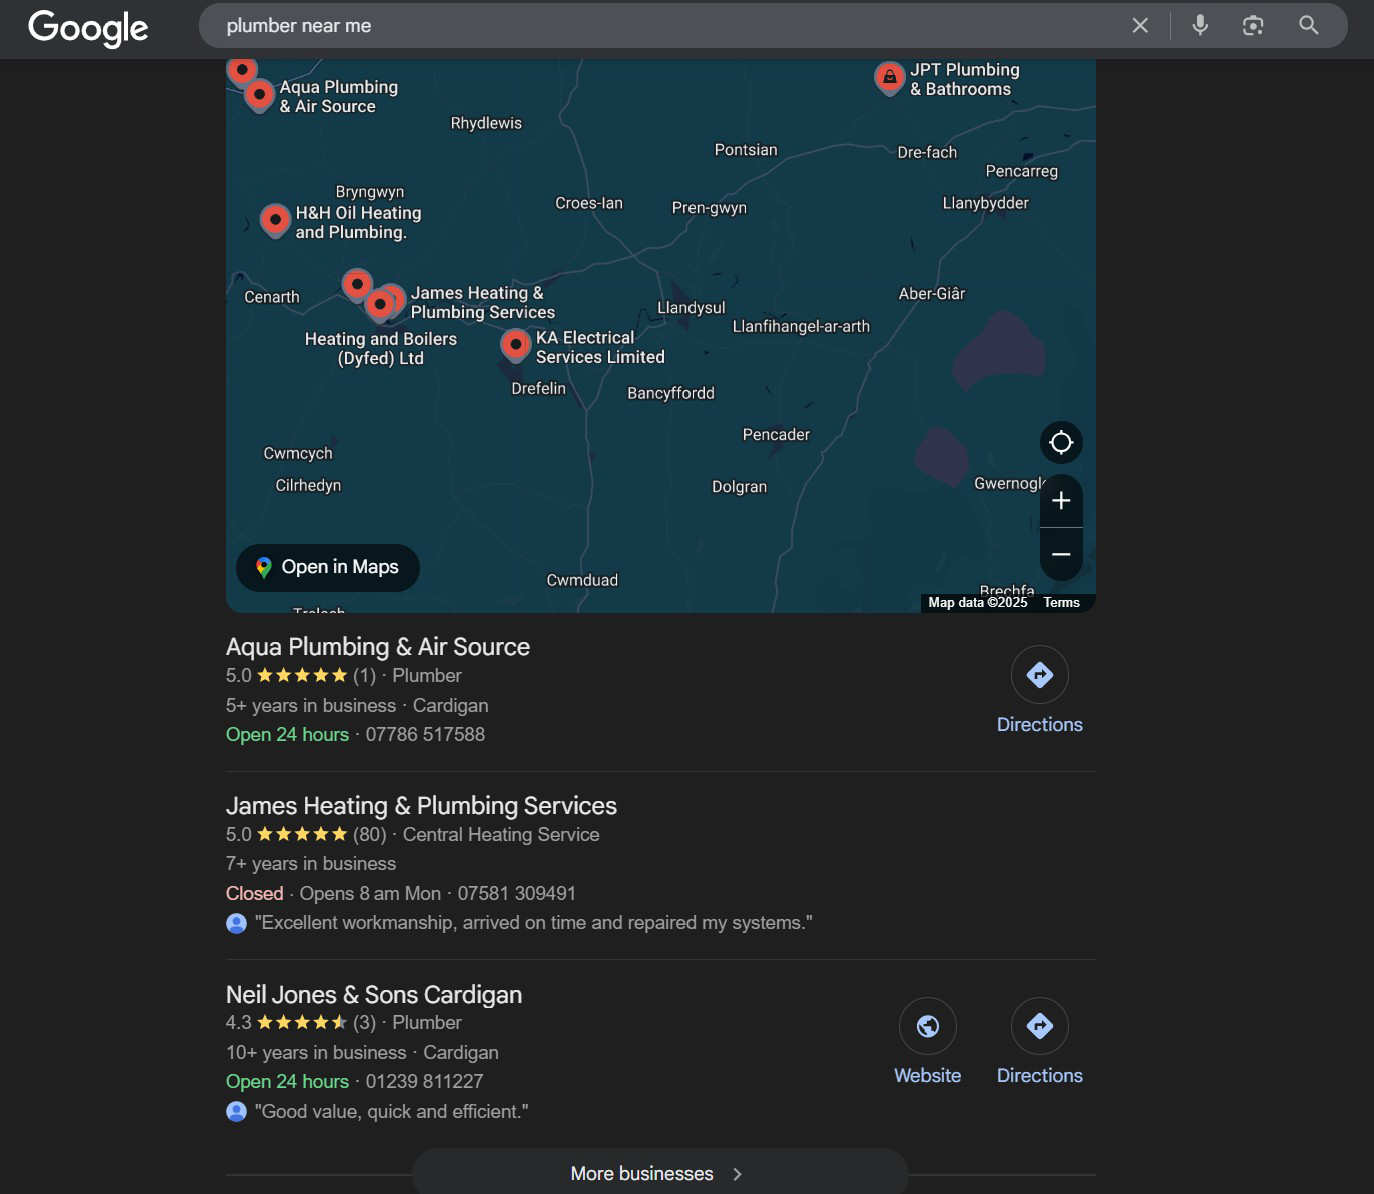
Task: Zoom out on the map
Action: pyautogui.click(x=1061, y=554)
